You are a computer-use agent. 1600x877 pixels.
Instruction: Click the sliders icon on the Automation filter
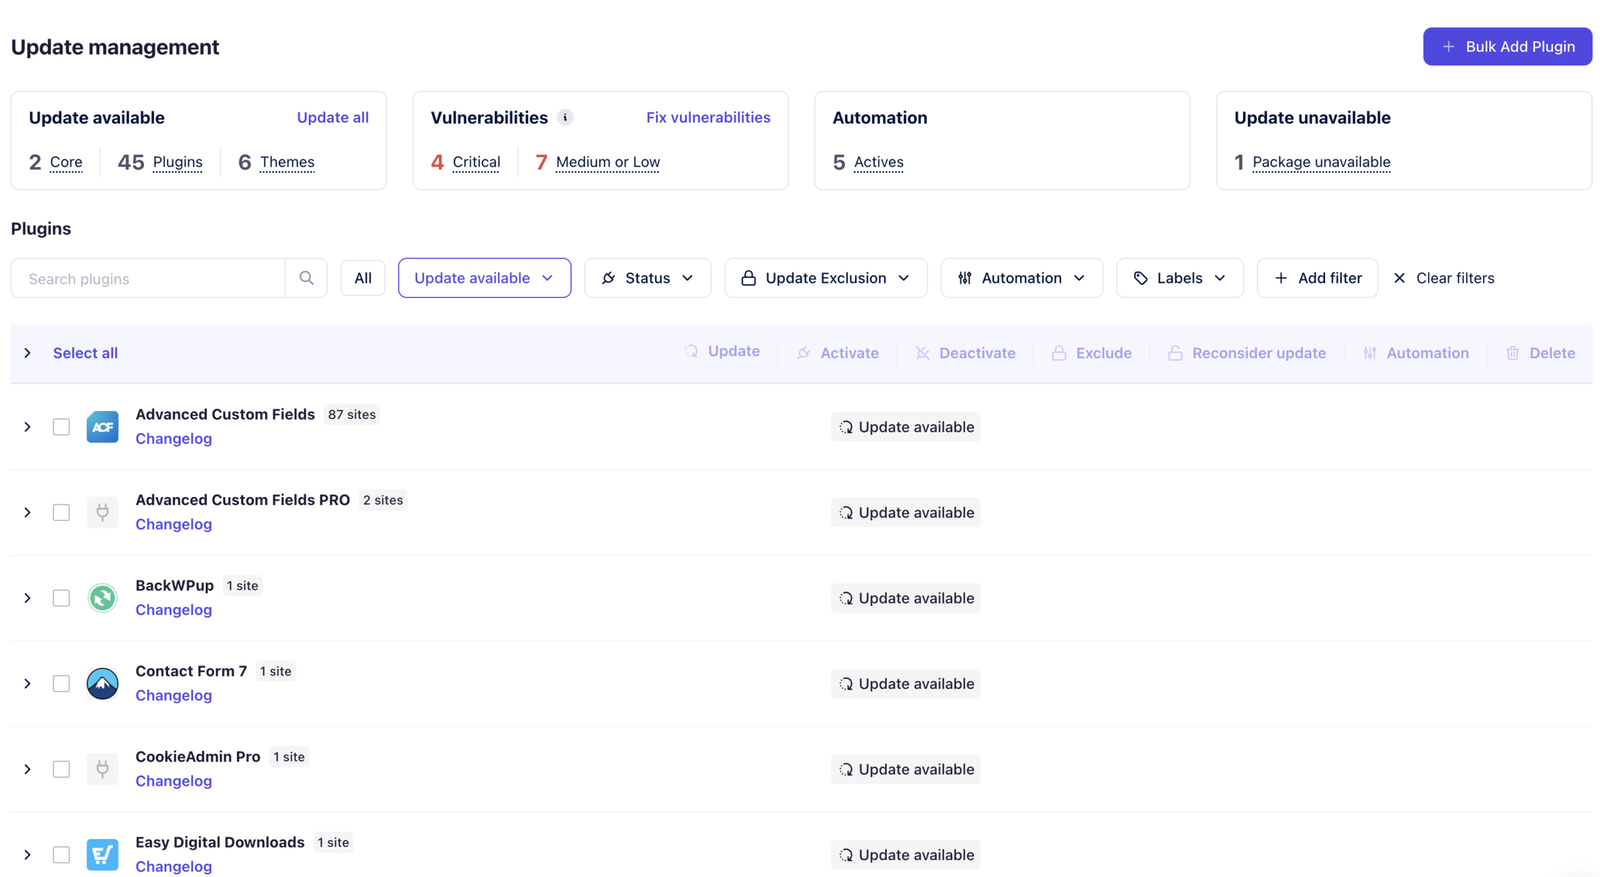pos(964,278)
